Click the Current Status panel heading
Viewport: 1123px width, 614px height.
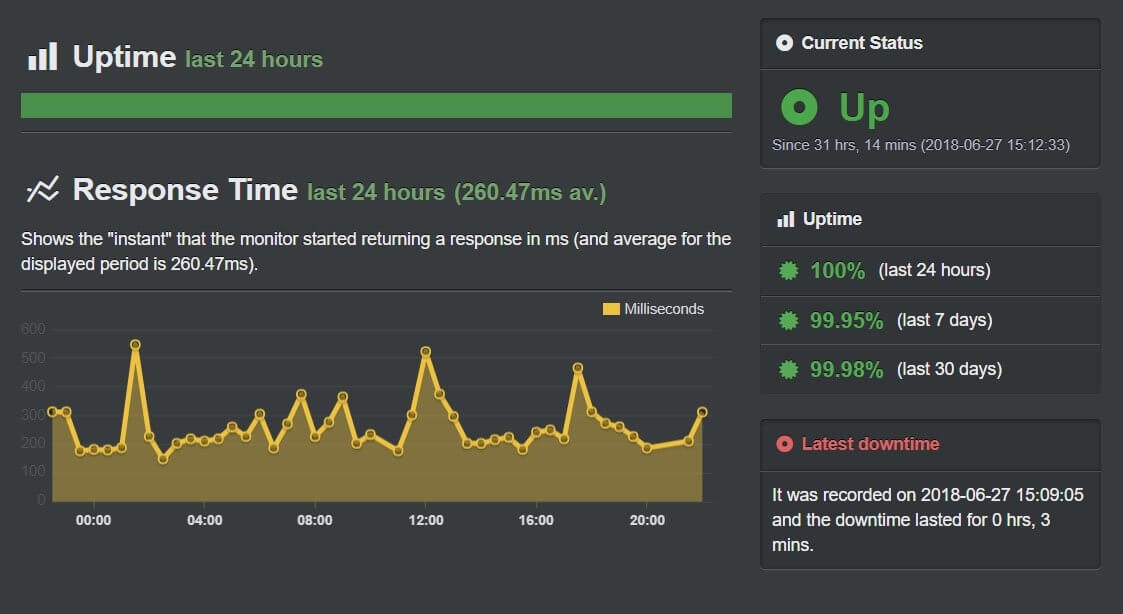pyautogui.click(x=862, y=43)
